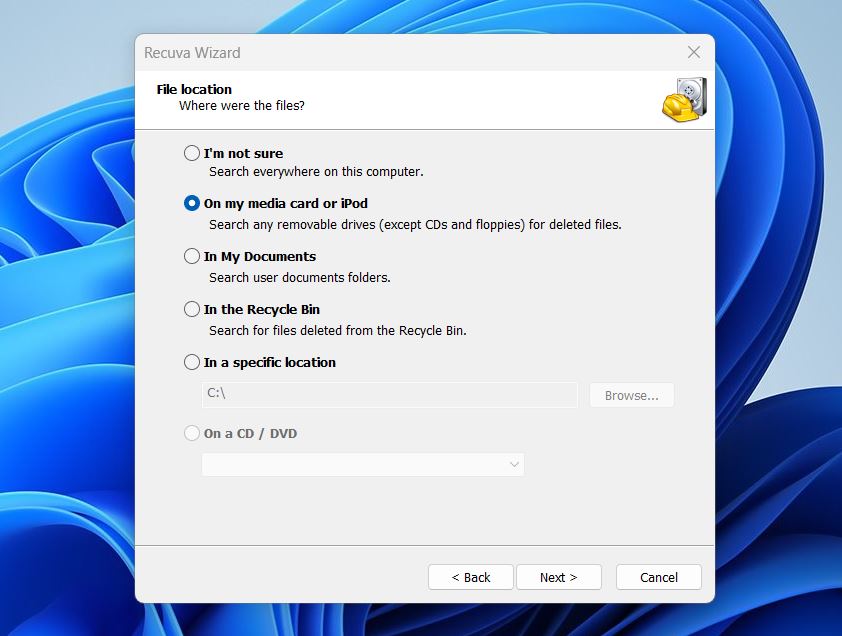Viewport: 842px width, 636px height.
Task: Click "Search for files deleted from the Recycle Bin."
Action: [x=338, y=330]
